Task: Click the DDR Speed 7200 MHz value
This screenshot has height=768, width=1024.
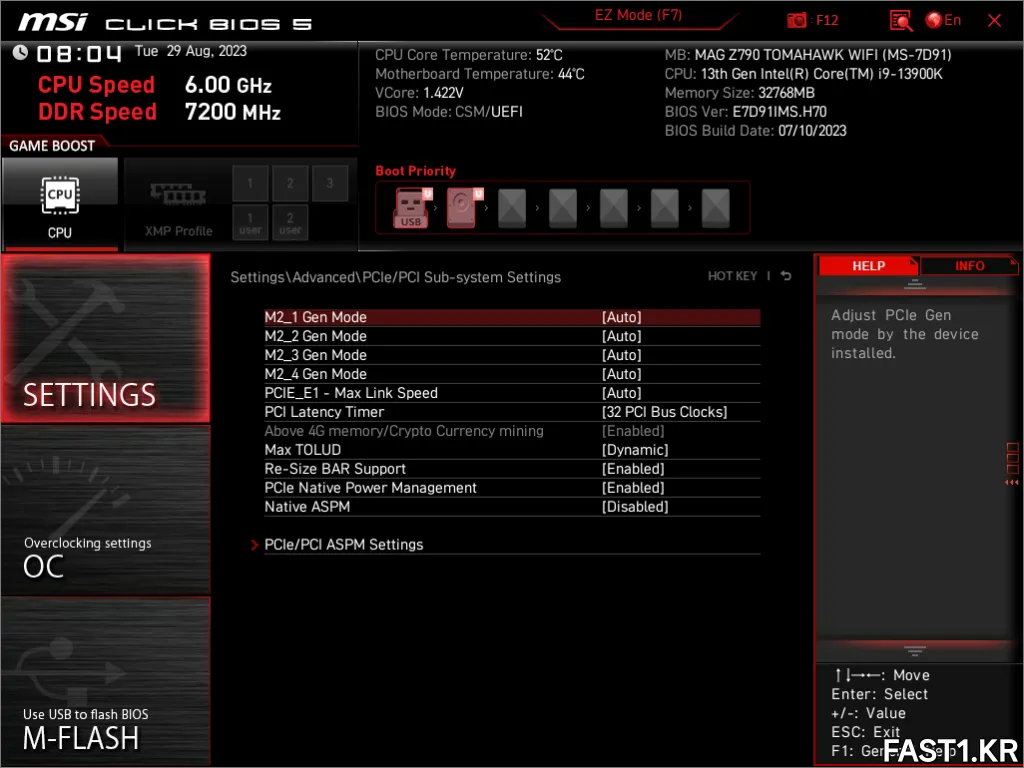Action: tap(232, 112)
